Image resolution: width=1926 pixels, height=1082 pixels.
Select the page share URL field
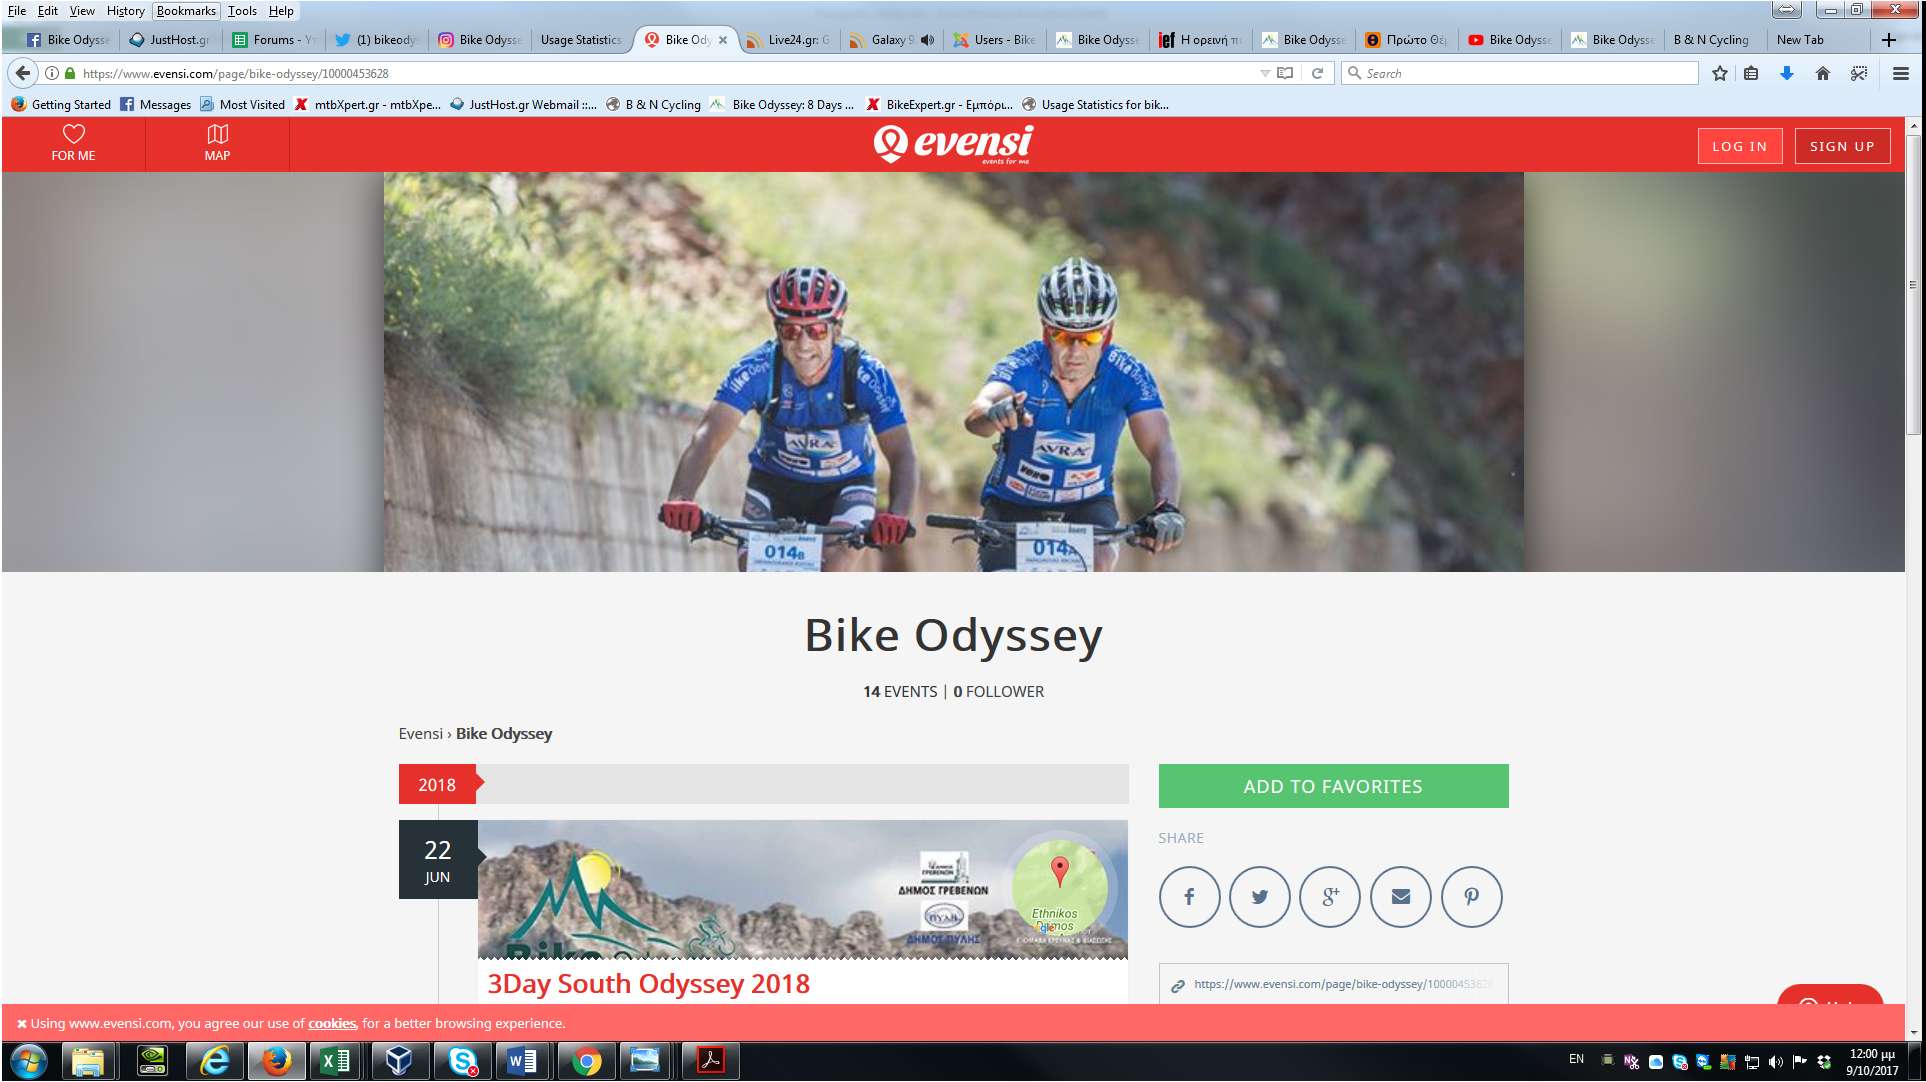click(x=1333, y=984)
